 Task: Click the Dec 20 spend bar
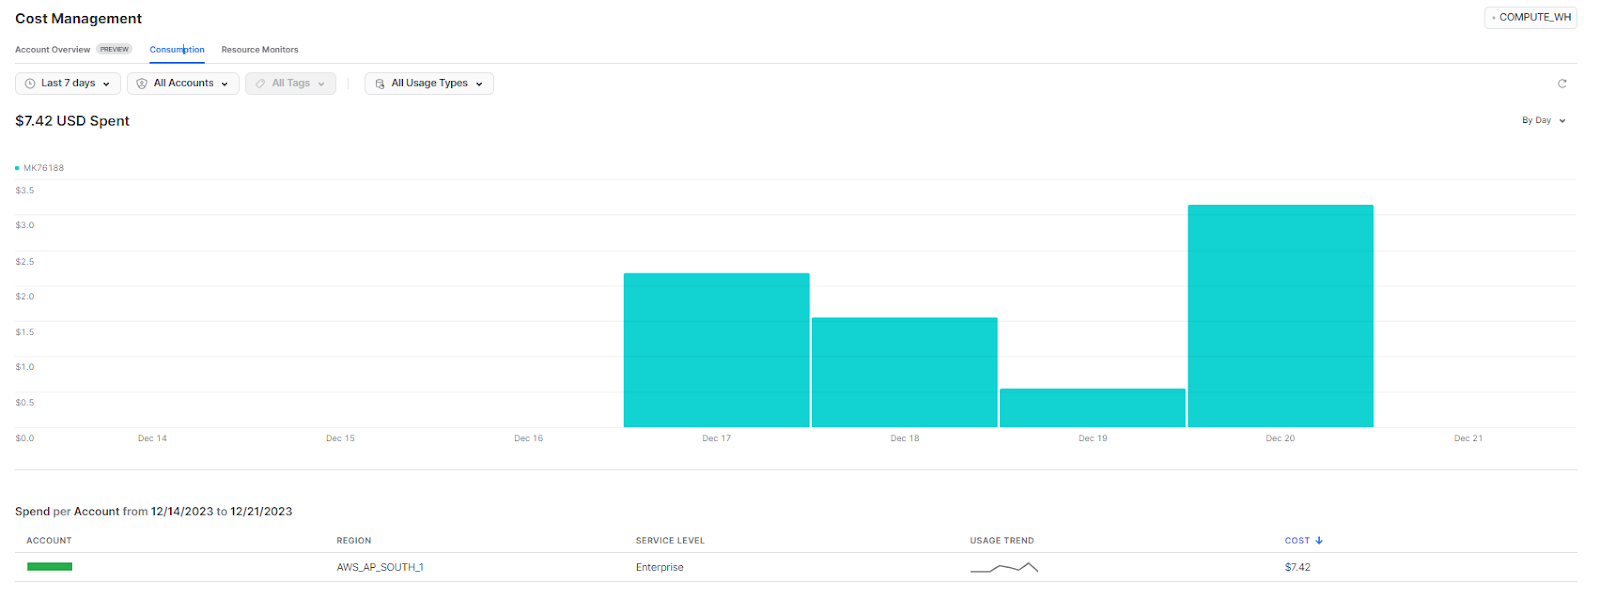pyautogui.click(x=1280, y=316)
